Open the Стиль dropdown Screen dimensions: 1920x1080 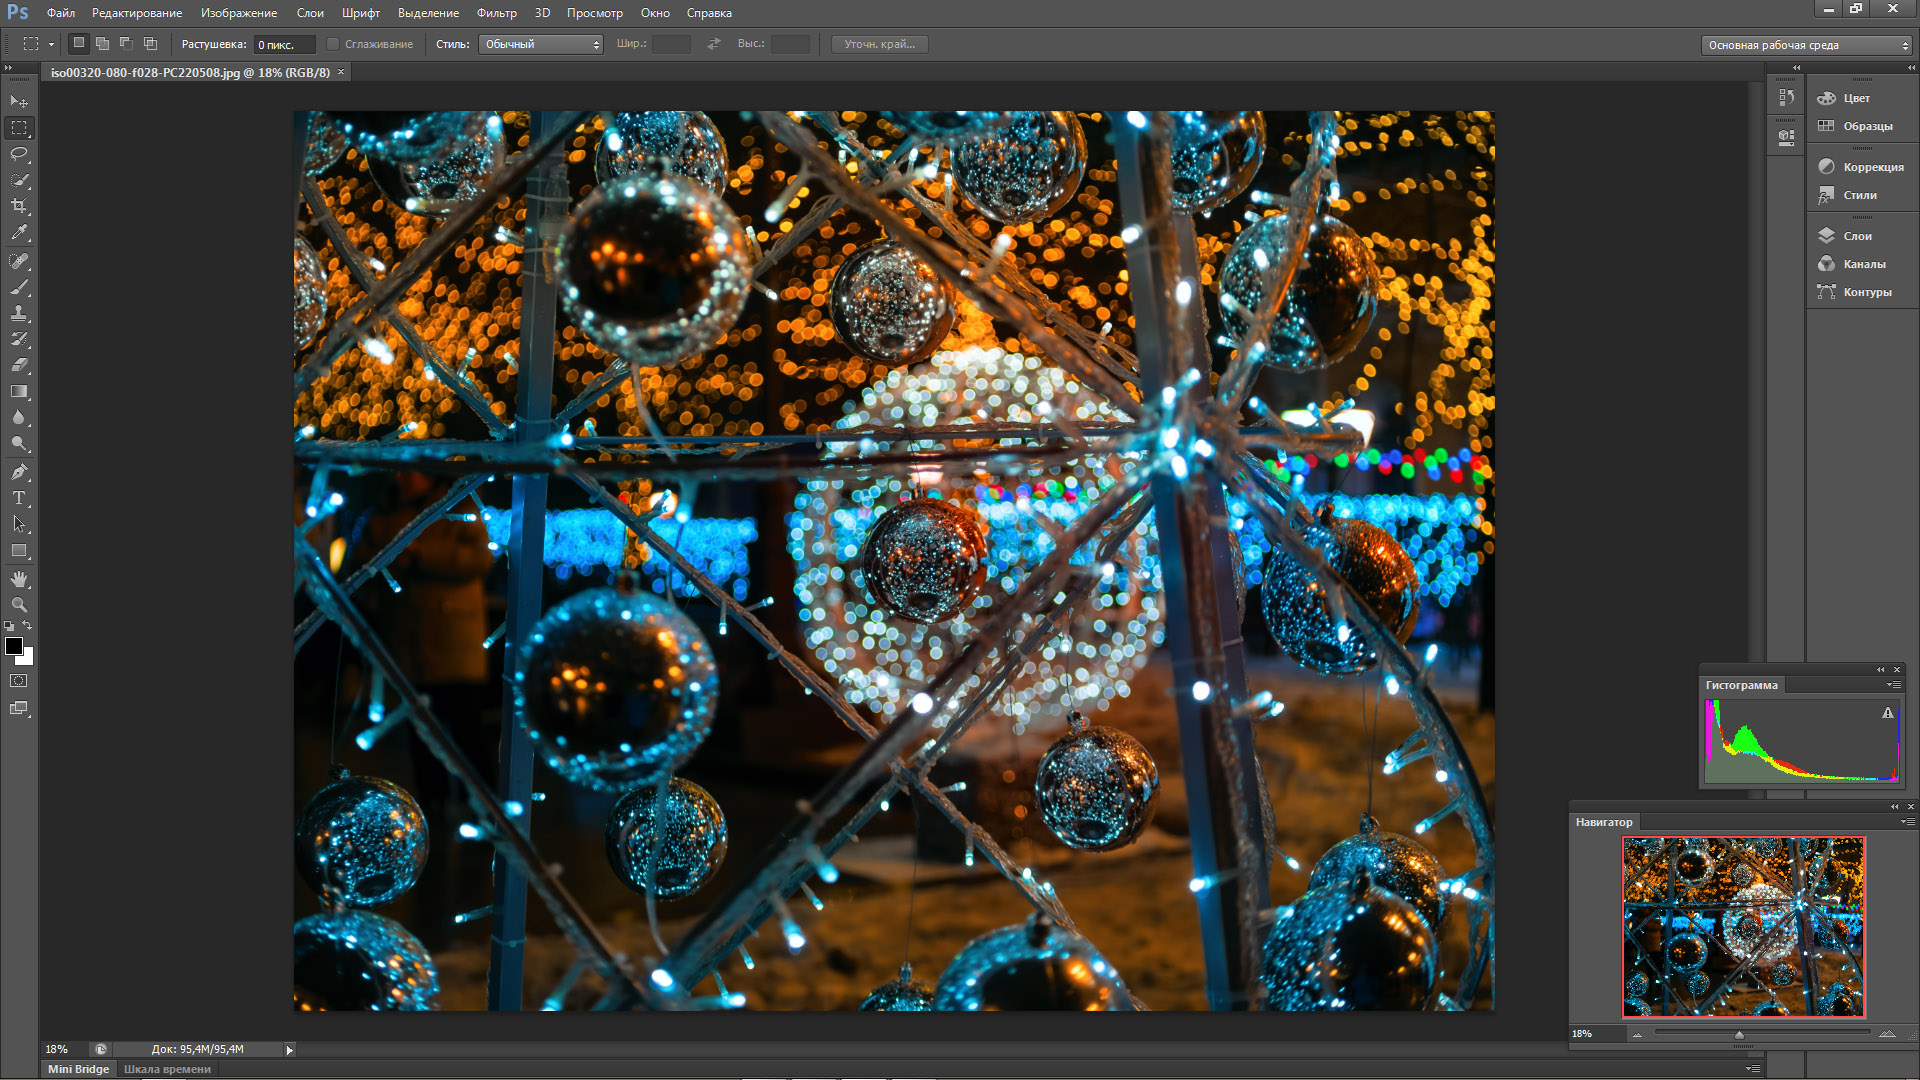click(x=540, y=44)
